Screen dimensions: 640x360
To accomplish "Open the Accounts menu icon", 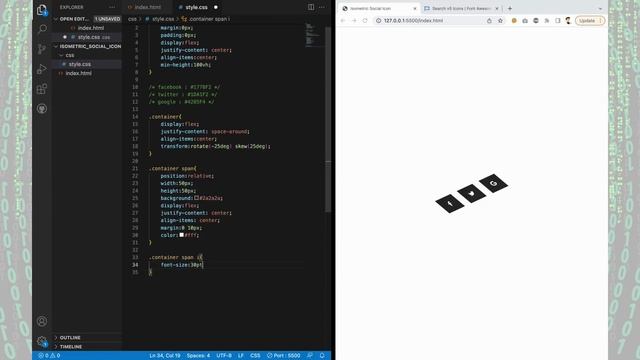I will tap(42, 321).
